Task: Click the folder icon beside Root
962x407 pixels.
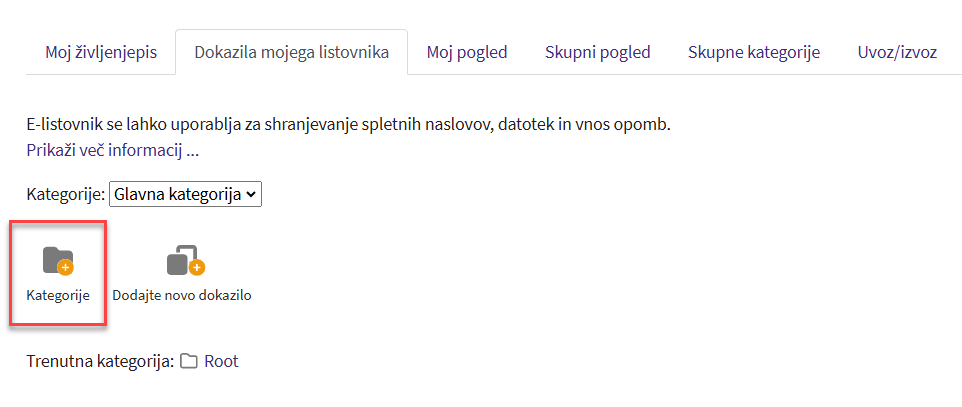Action: click(x=188, y=362)
